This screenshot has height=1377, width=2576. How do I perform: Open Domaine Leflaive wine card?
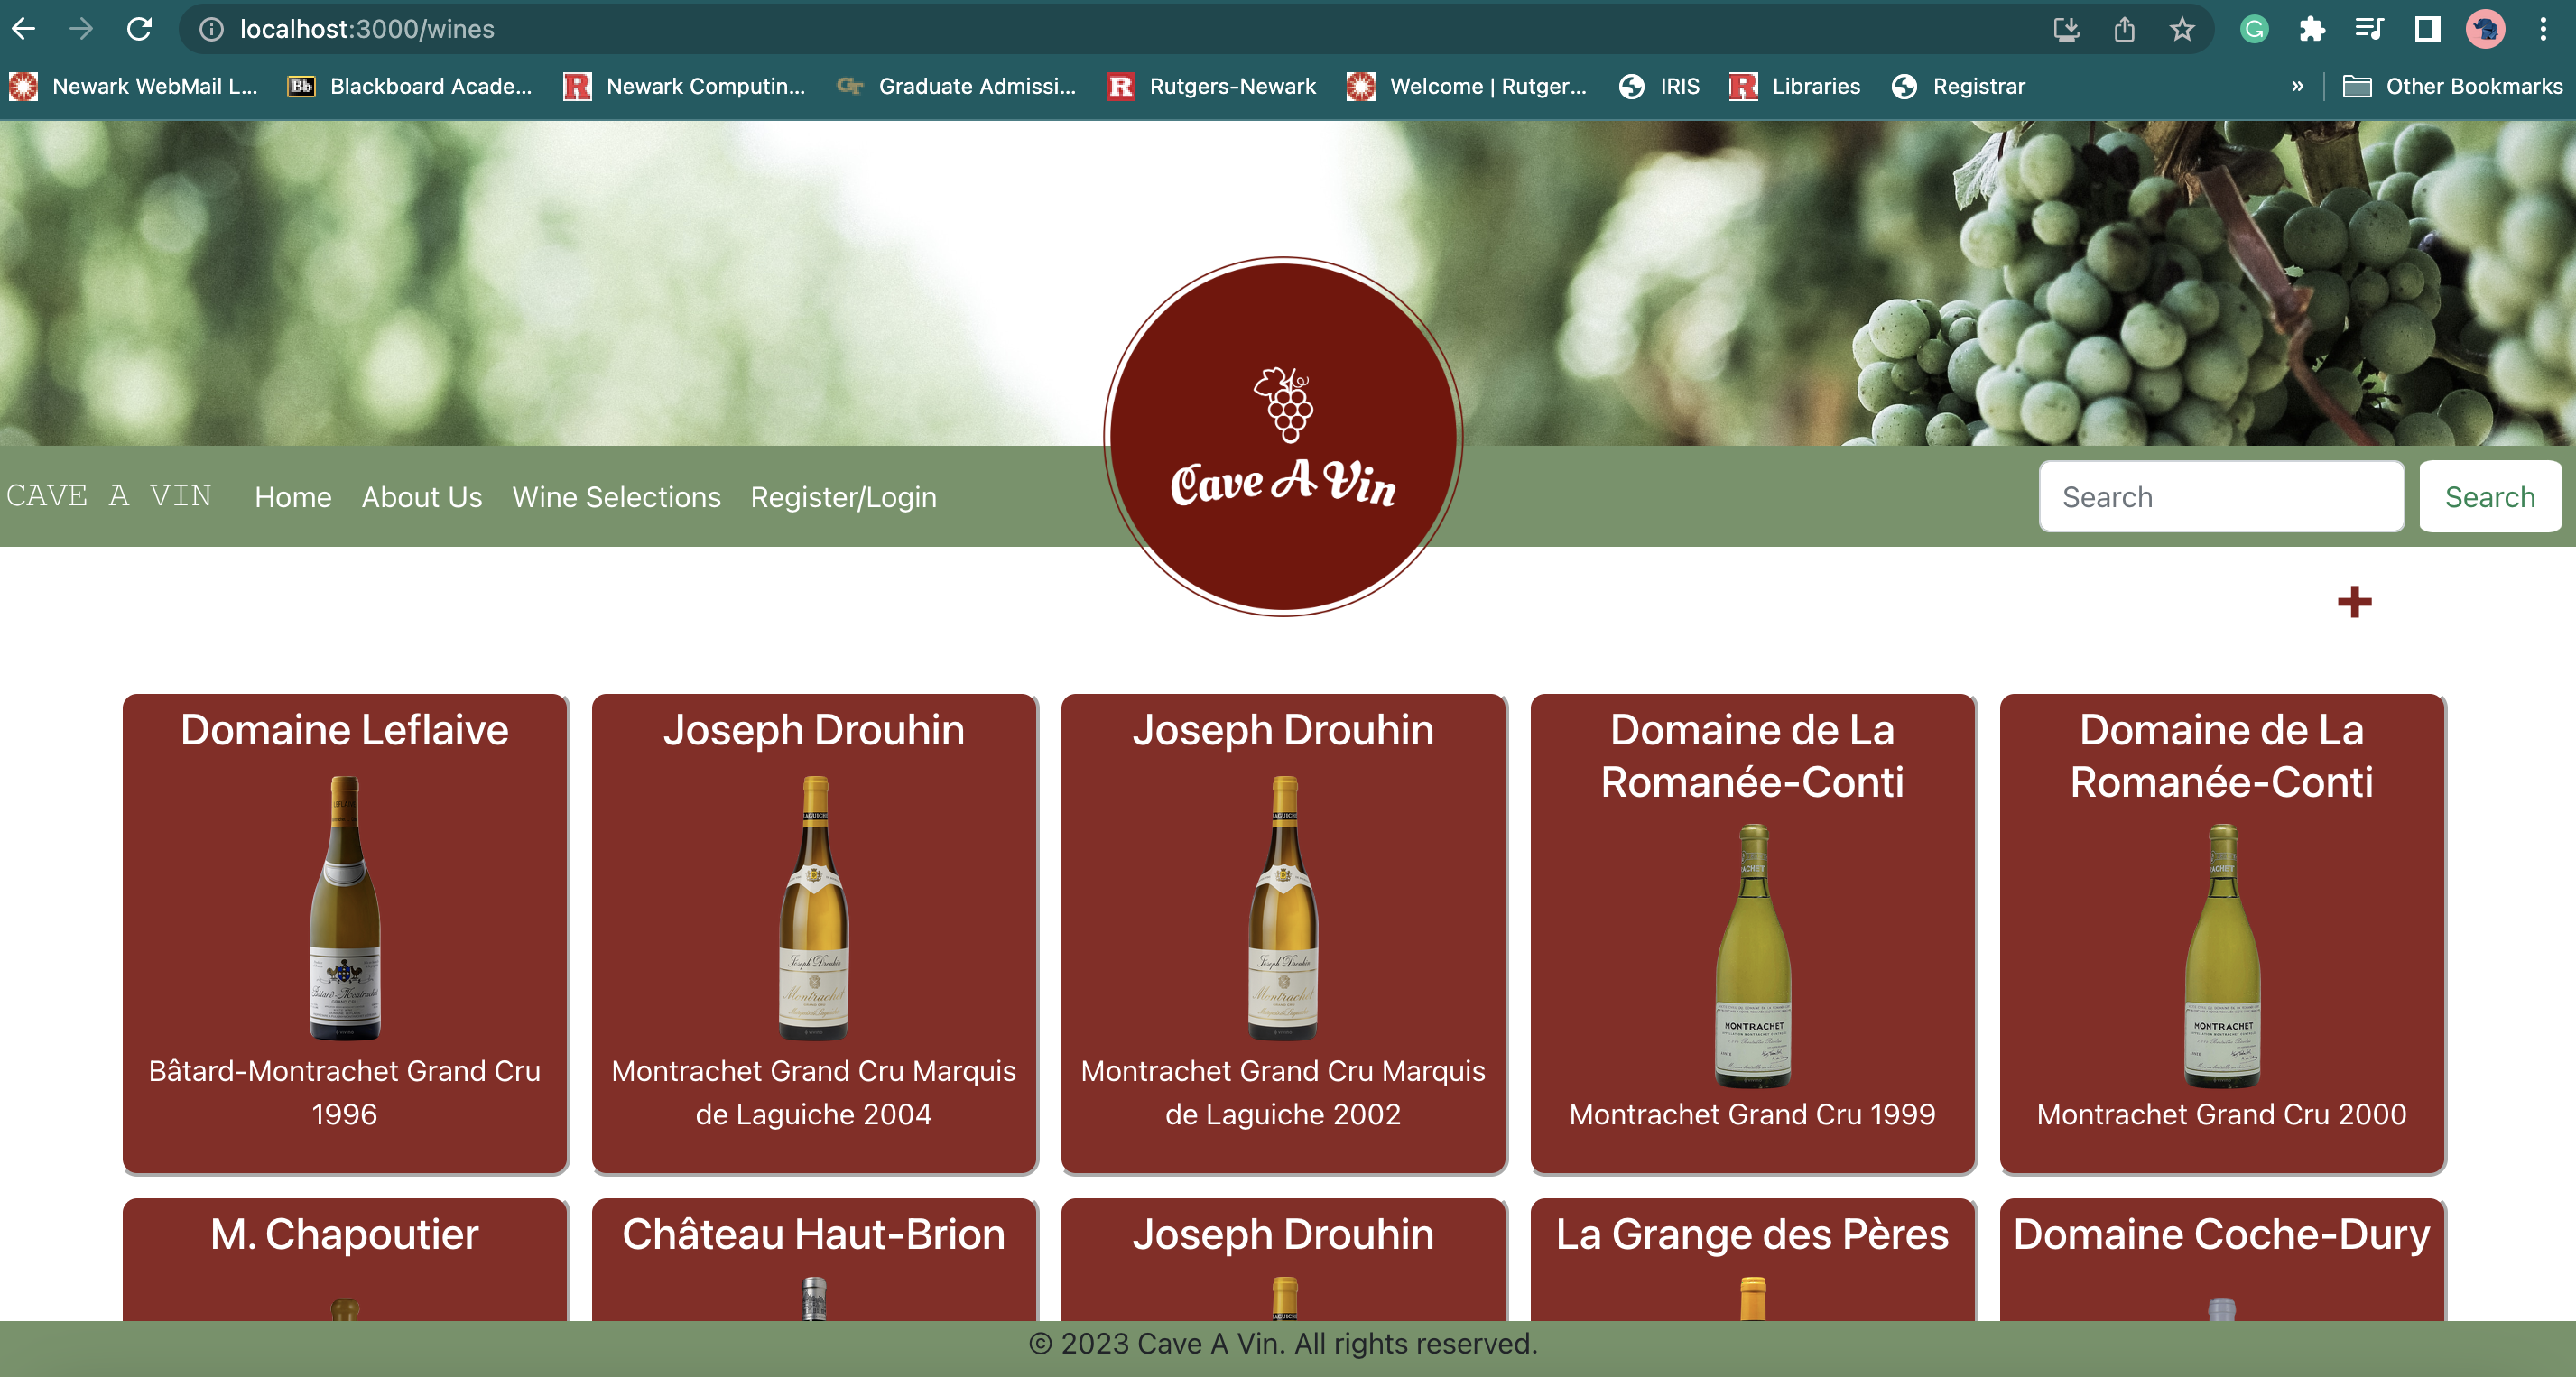point(345,932)
